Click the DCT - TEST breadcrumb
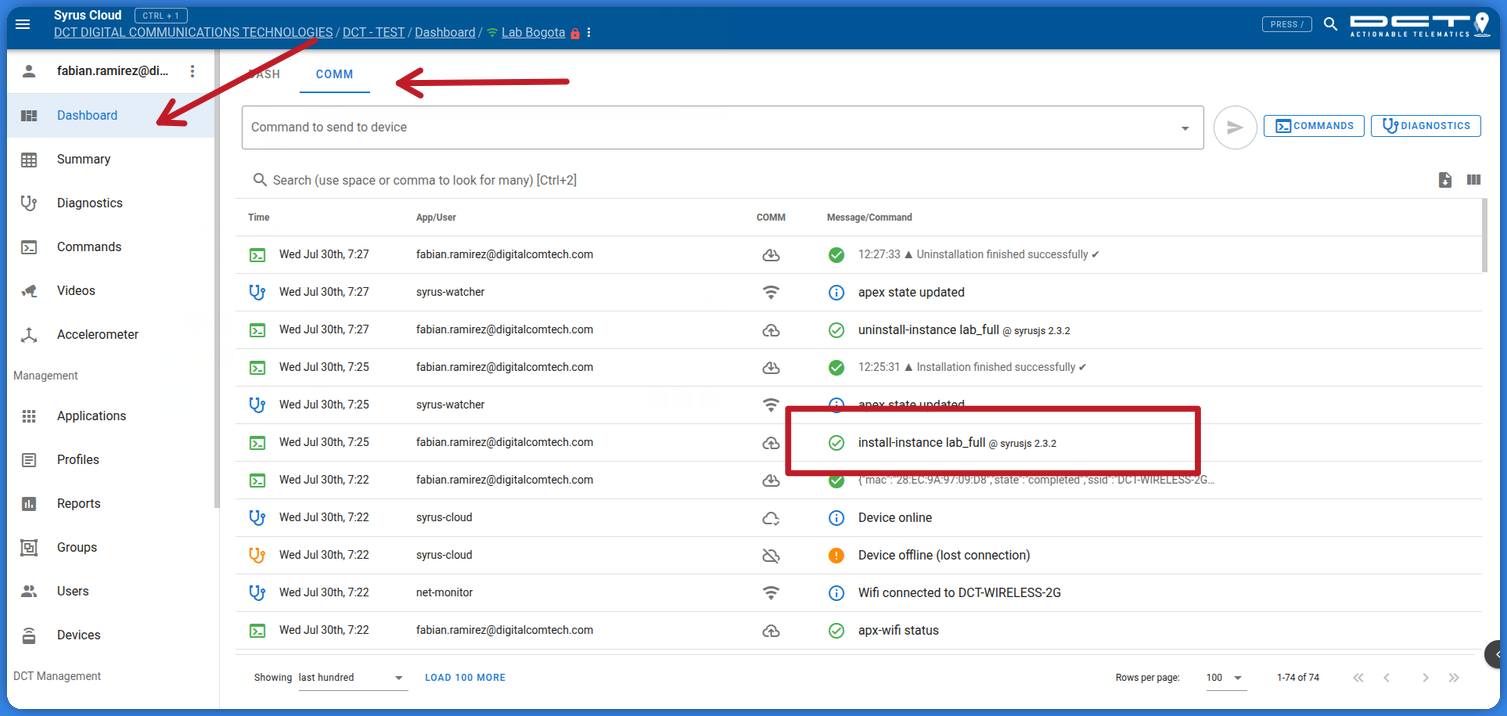The image size is (1507, 716). pos(374,32)
